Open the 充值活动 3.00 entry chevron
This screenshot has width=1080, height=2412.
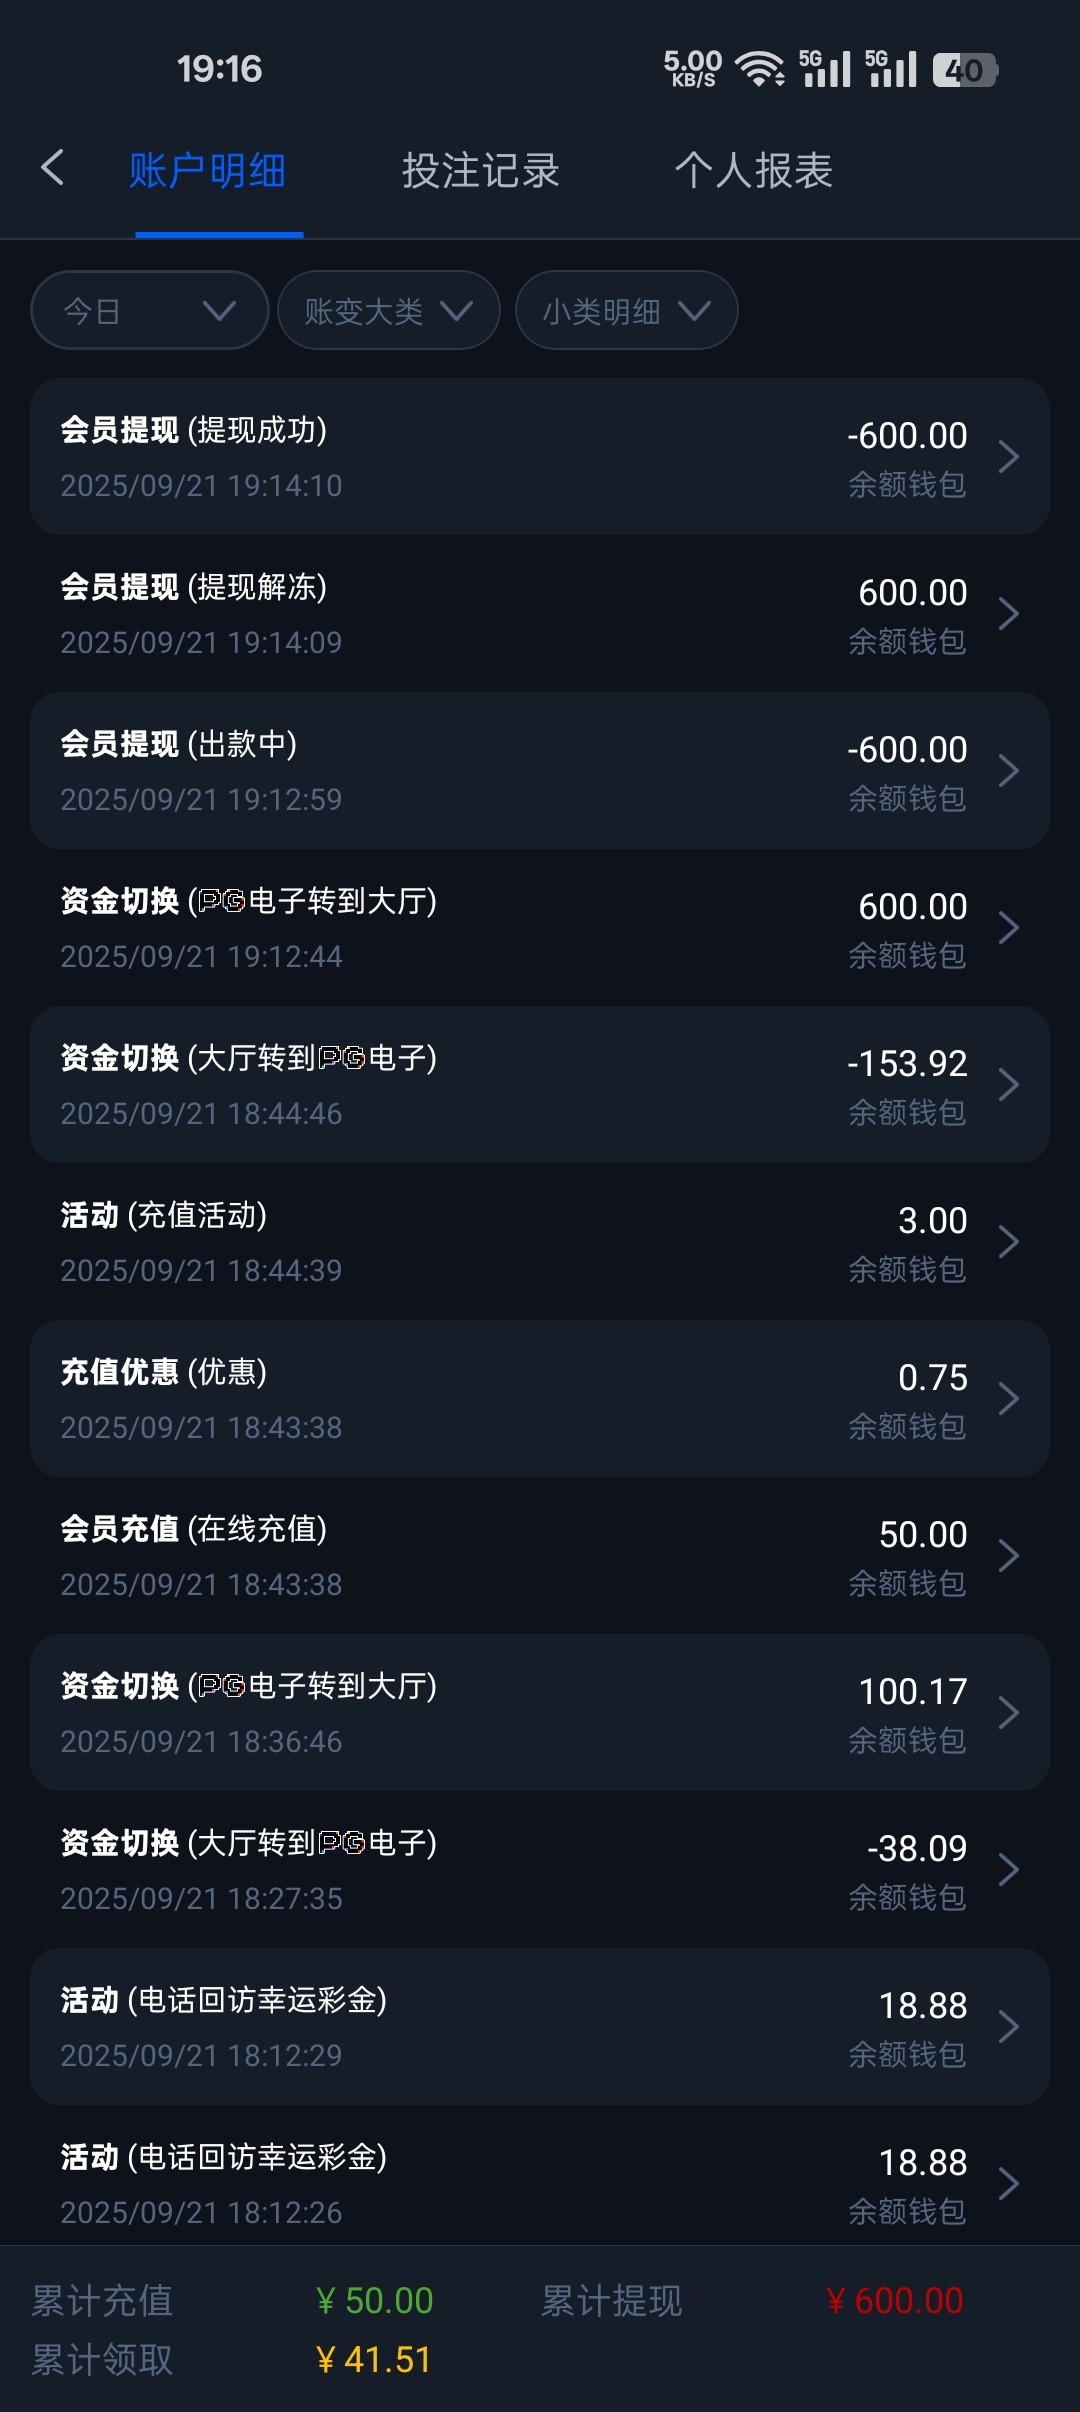pos(1008,1242)
